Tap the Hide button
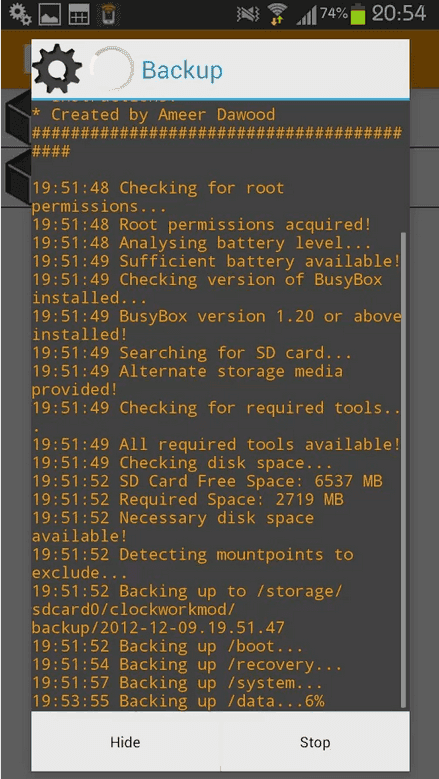439x779 pixels. click(x=125, y=742)
